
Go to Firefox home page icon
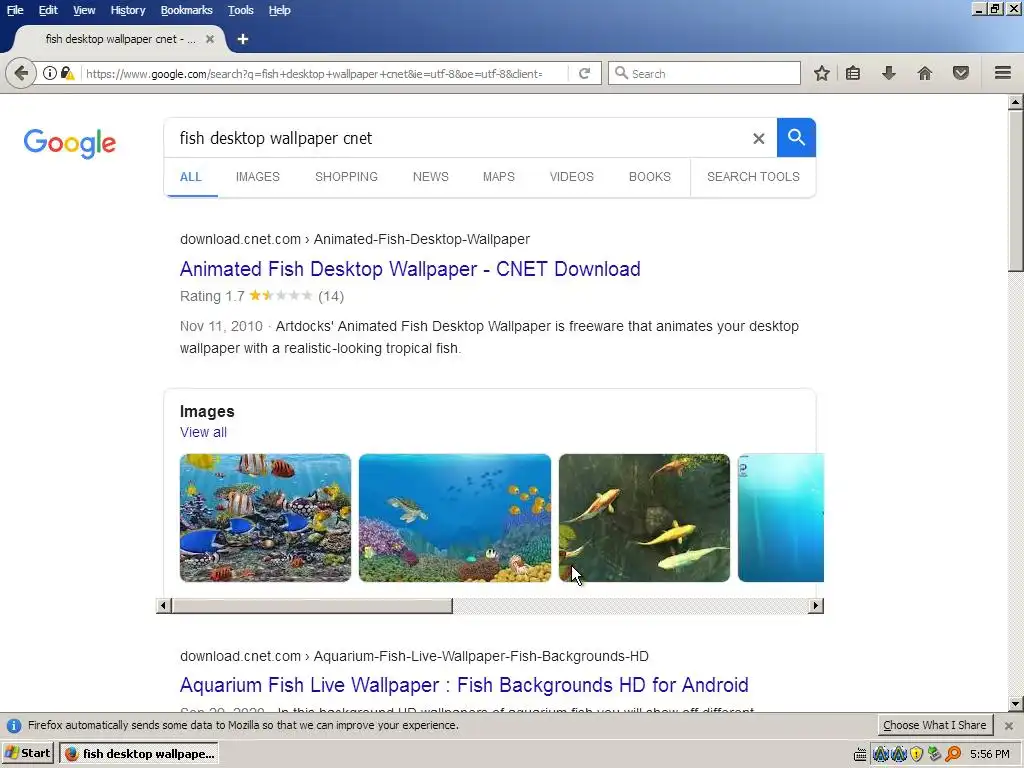click(925, 73)
